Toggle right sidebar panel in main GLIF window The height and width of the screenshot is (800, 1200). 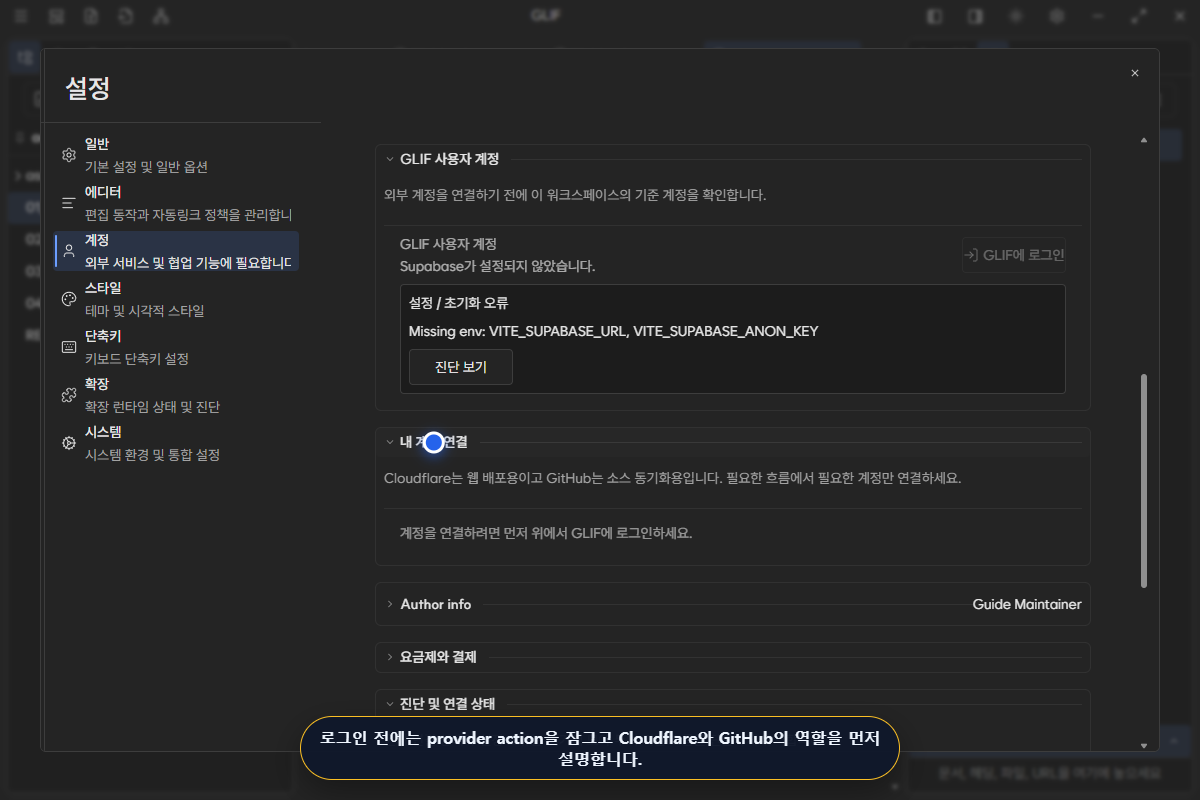tap(974, 16)
